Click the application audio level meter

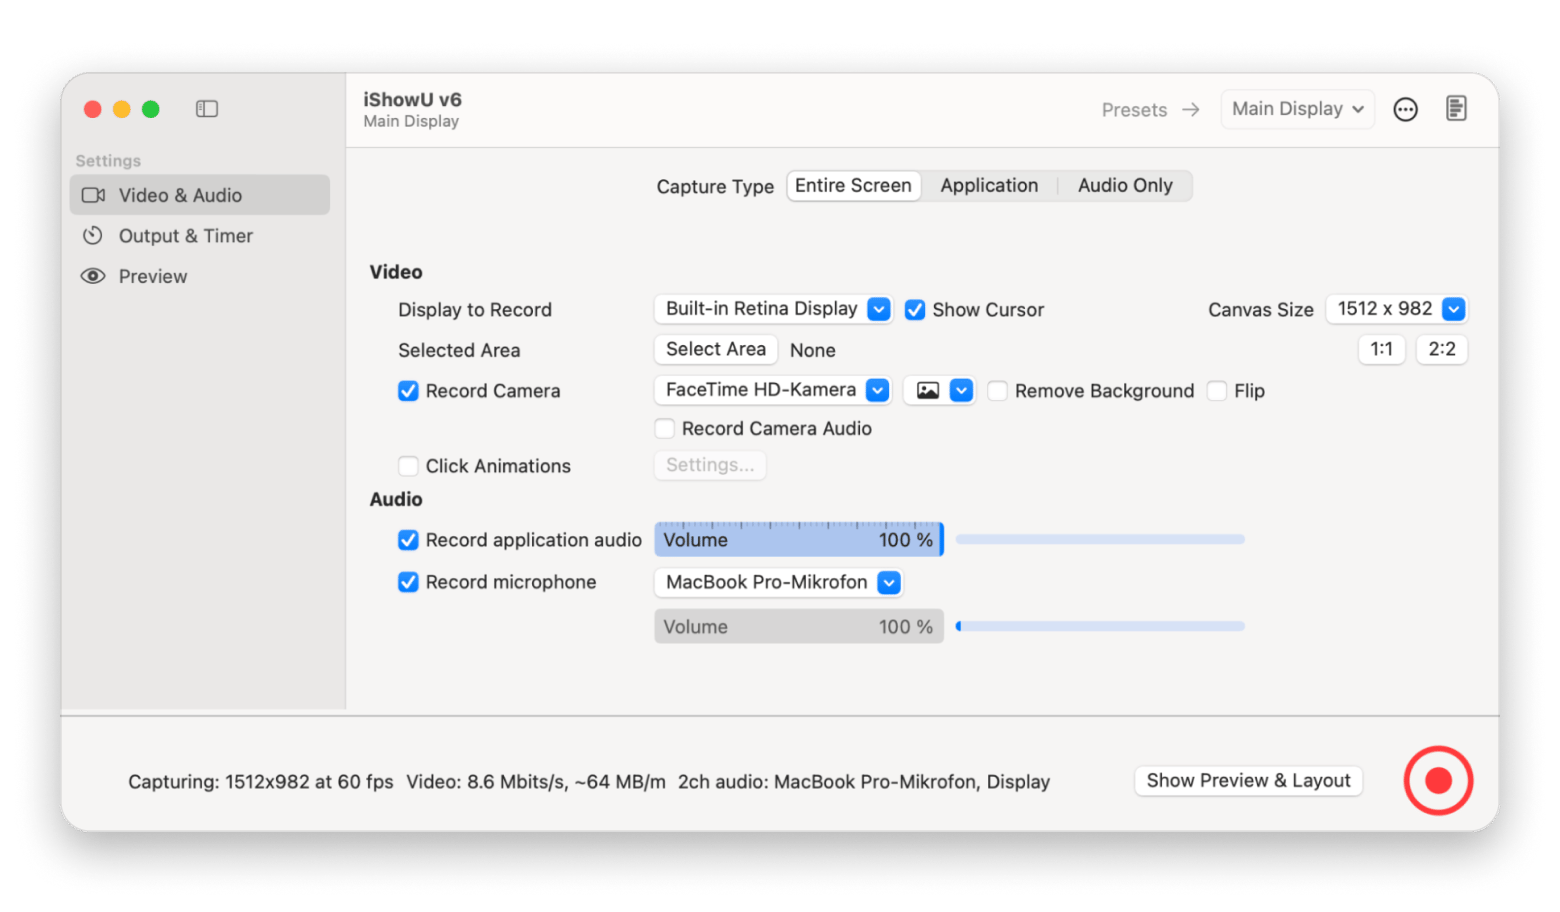tap(1100, 539)
